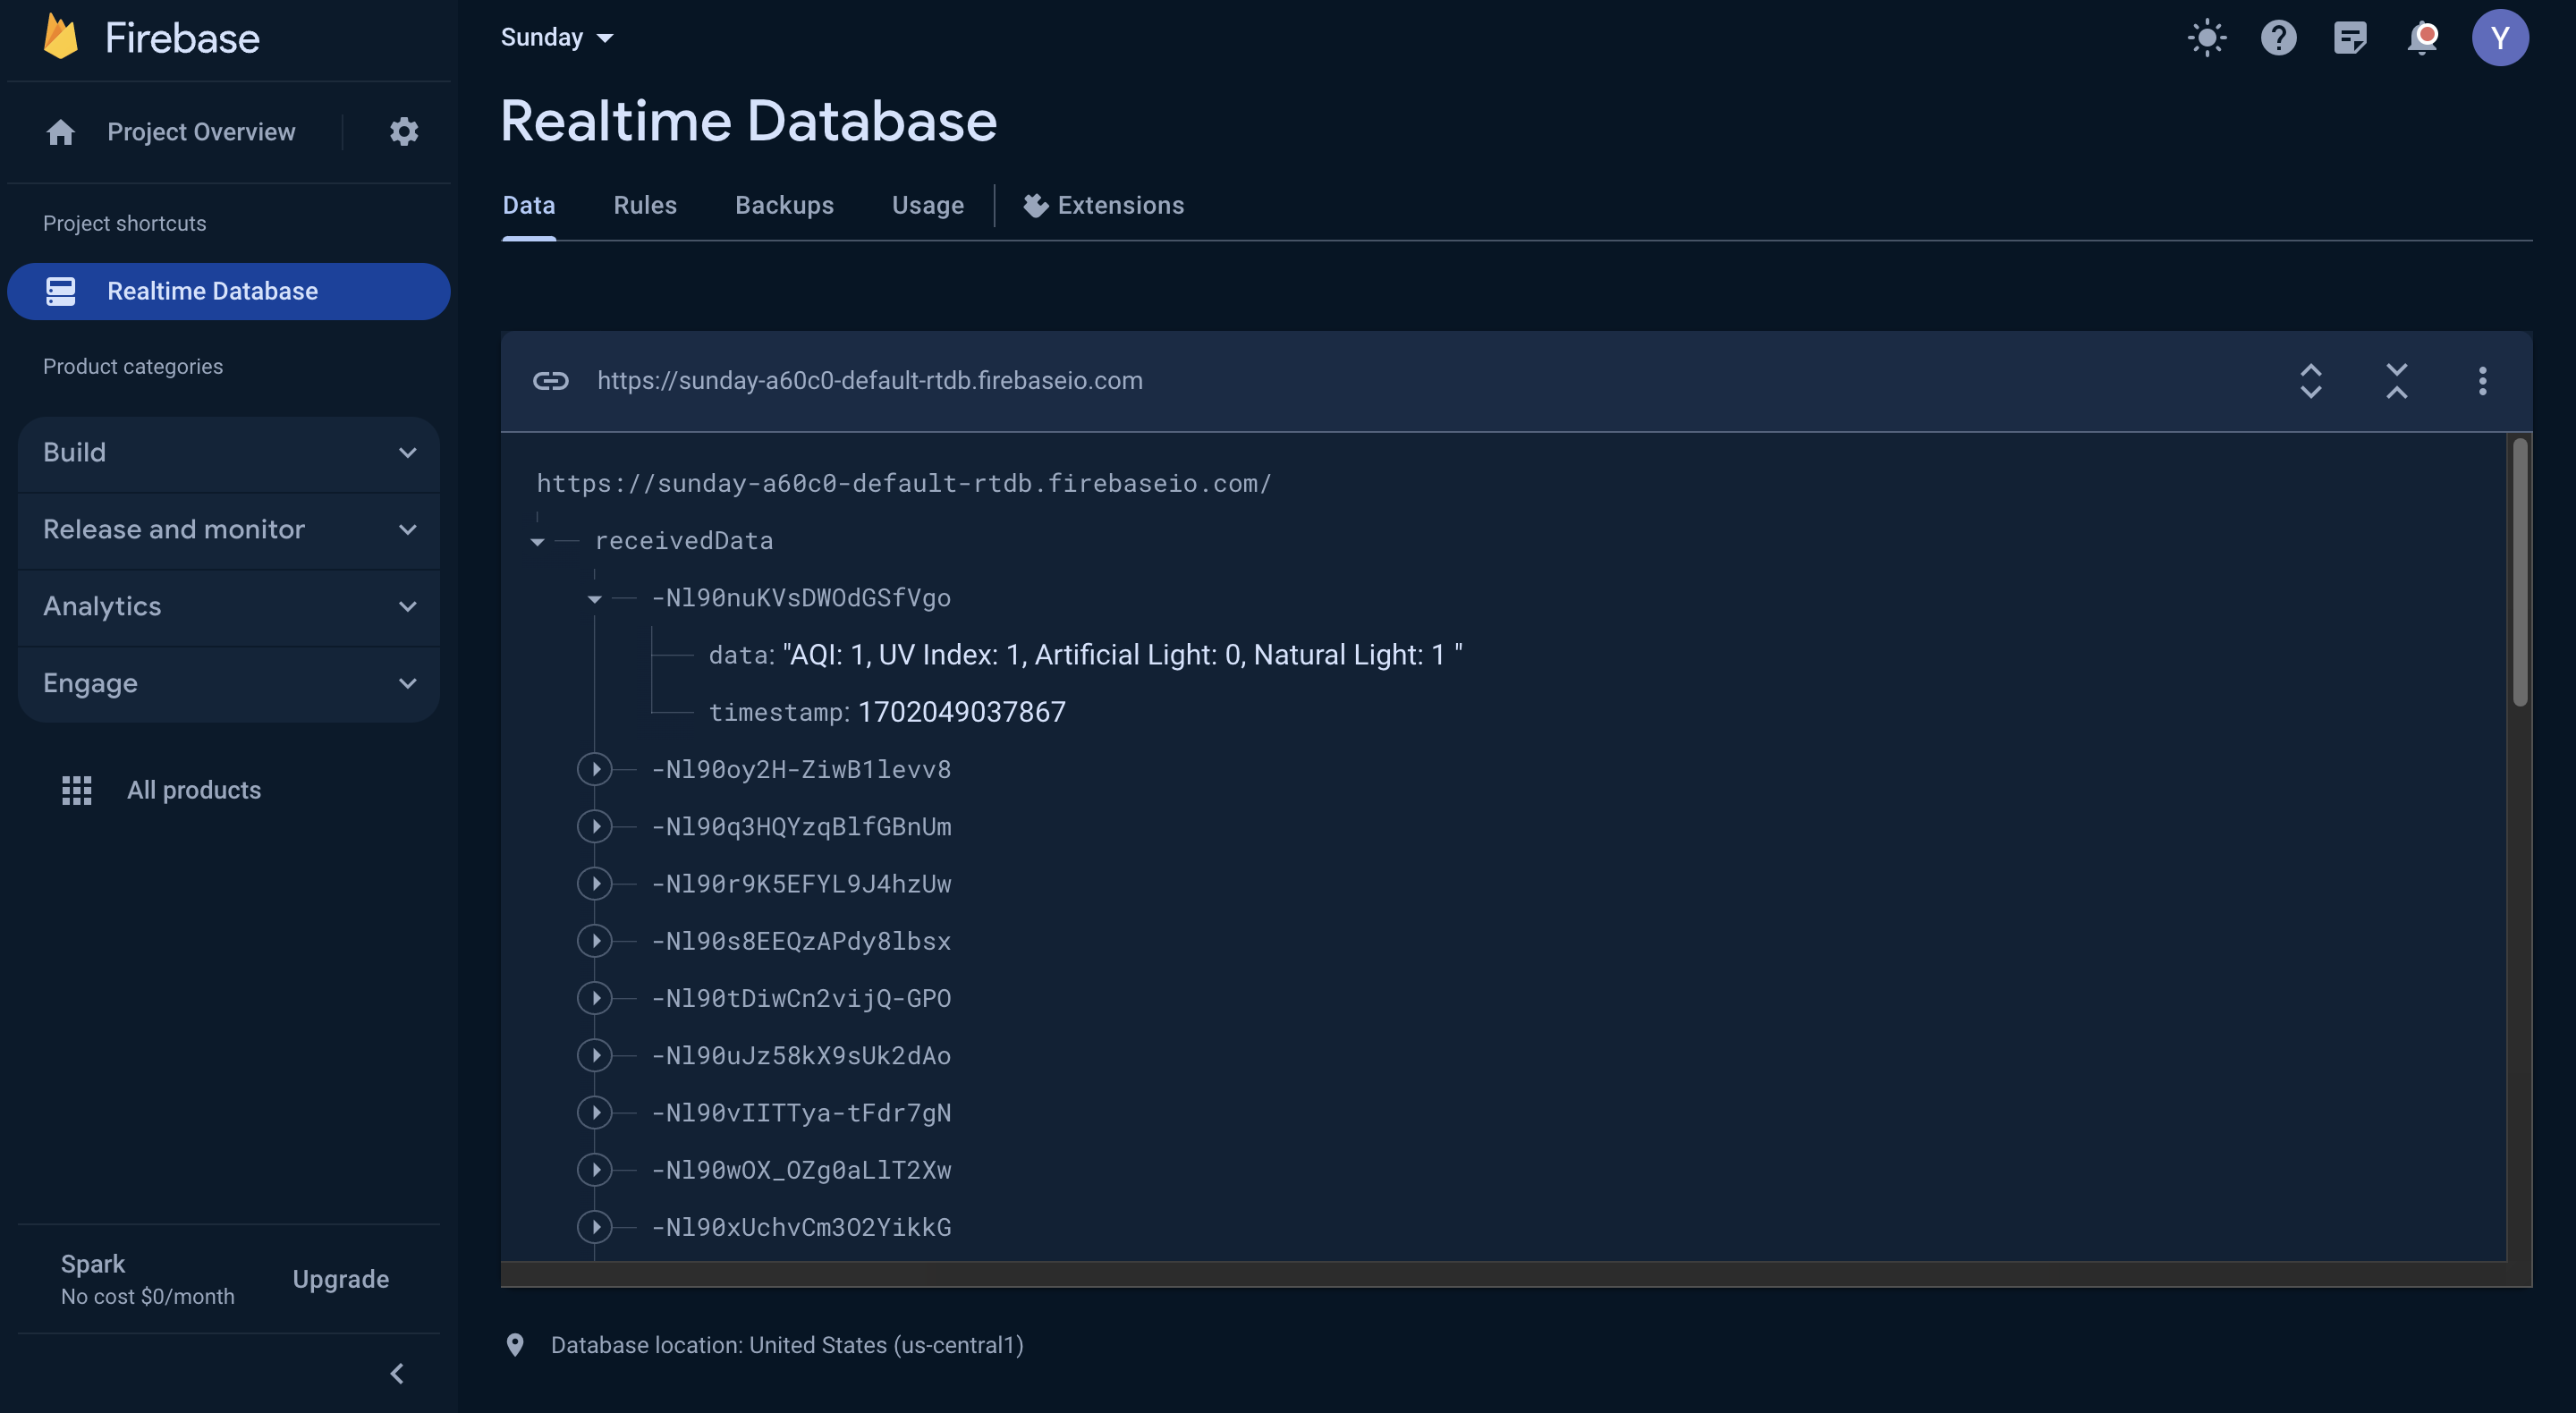
Task: Open the help question mark icon
Action: coord(2278,38)
